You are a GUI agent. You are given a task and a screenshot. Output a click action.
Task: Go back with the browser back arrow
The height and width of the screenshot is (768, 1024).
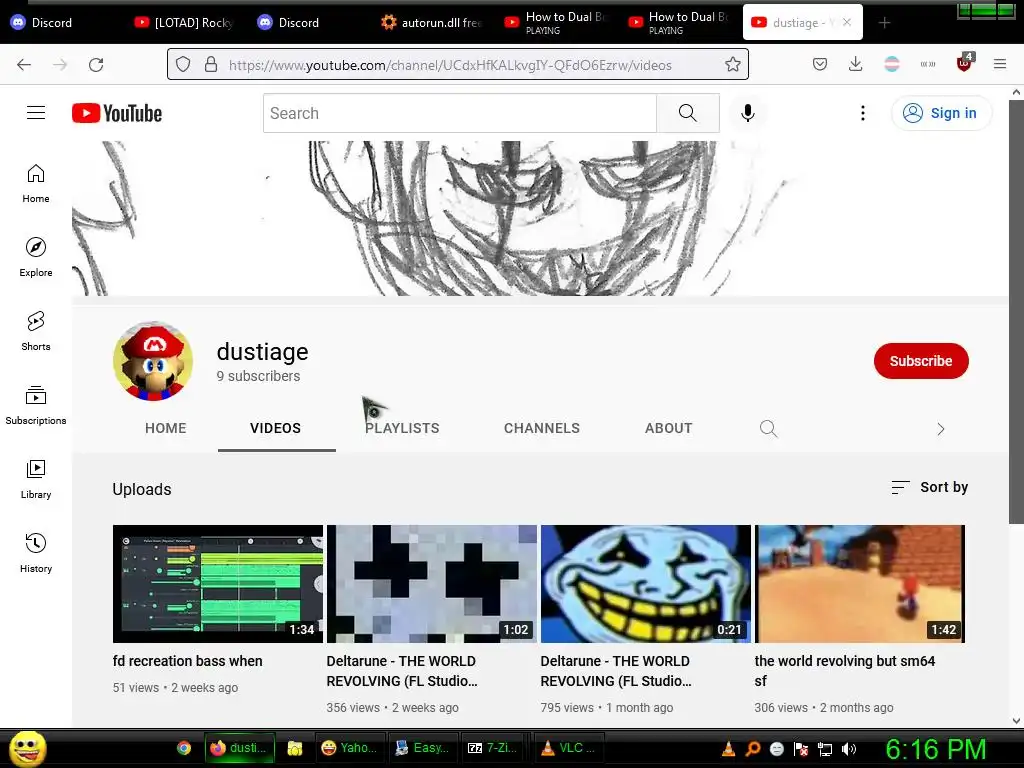click(x=24, y=65)
